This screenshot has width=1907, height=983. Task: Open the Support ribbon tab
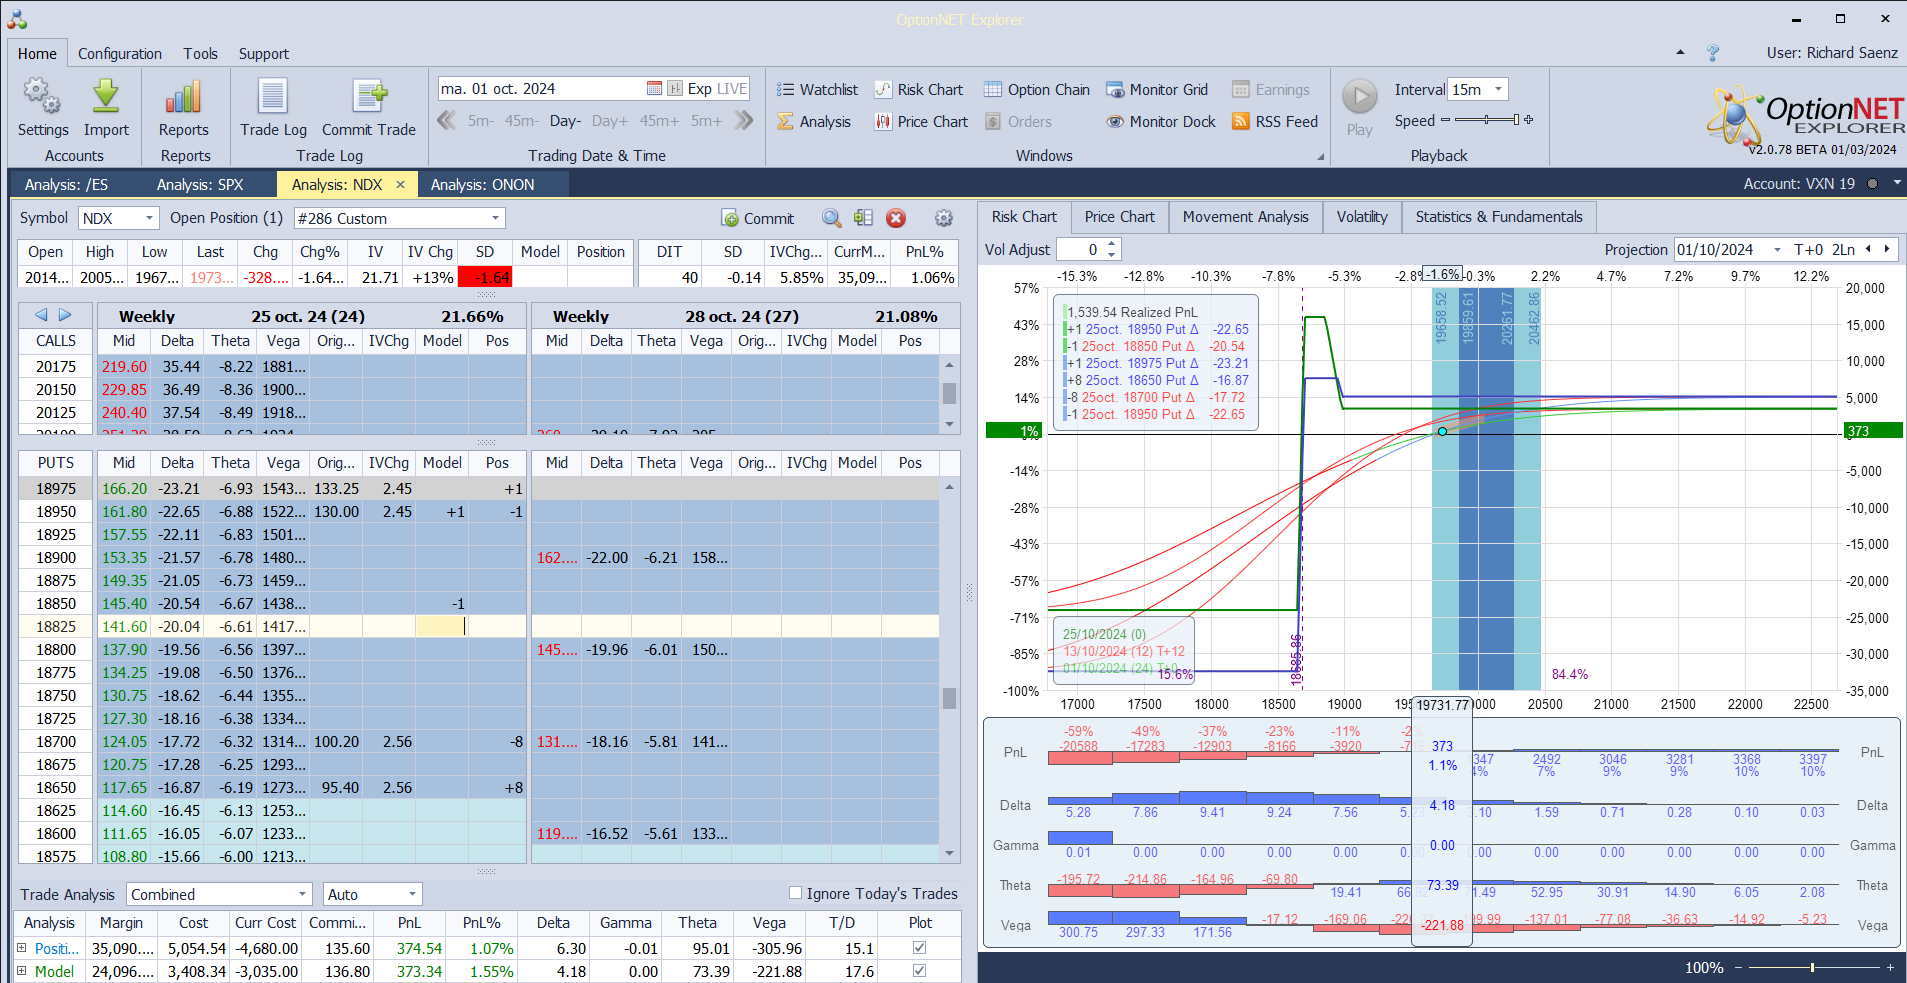click(x=264, y=54)
